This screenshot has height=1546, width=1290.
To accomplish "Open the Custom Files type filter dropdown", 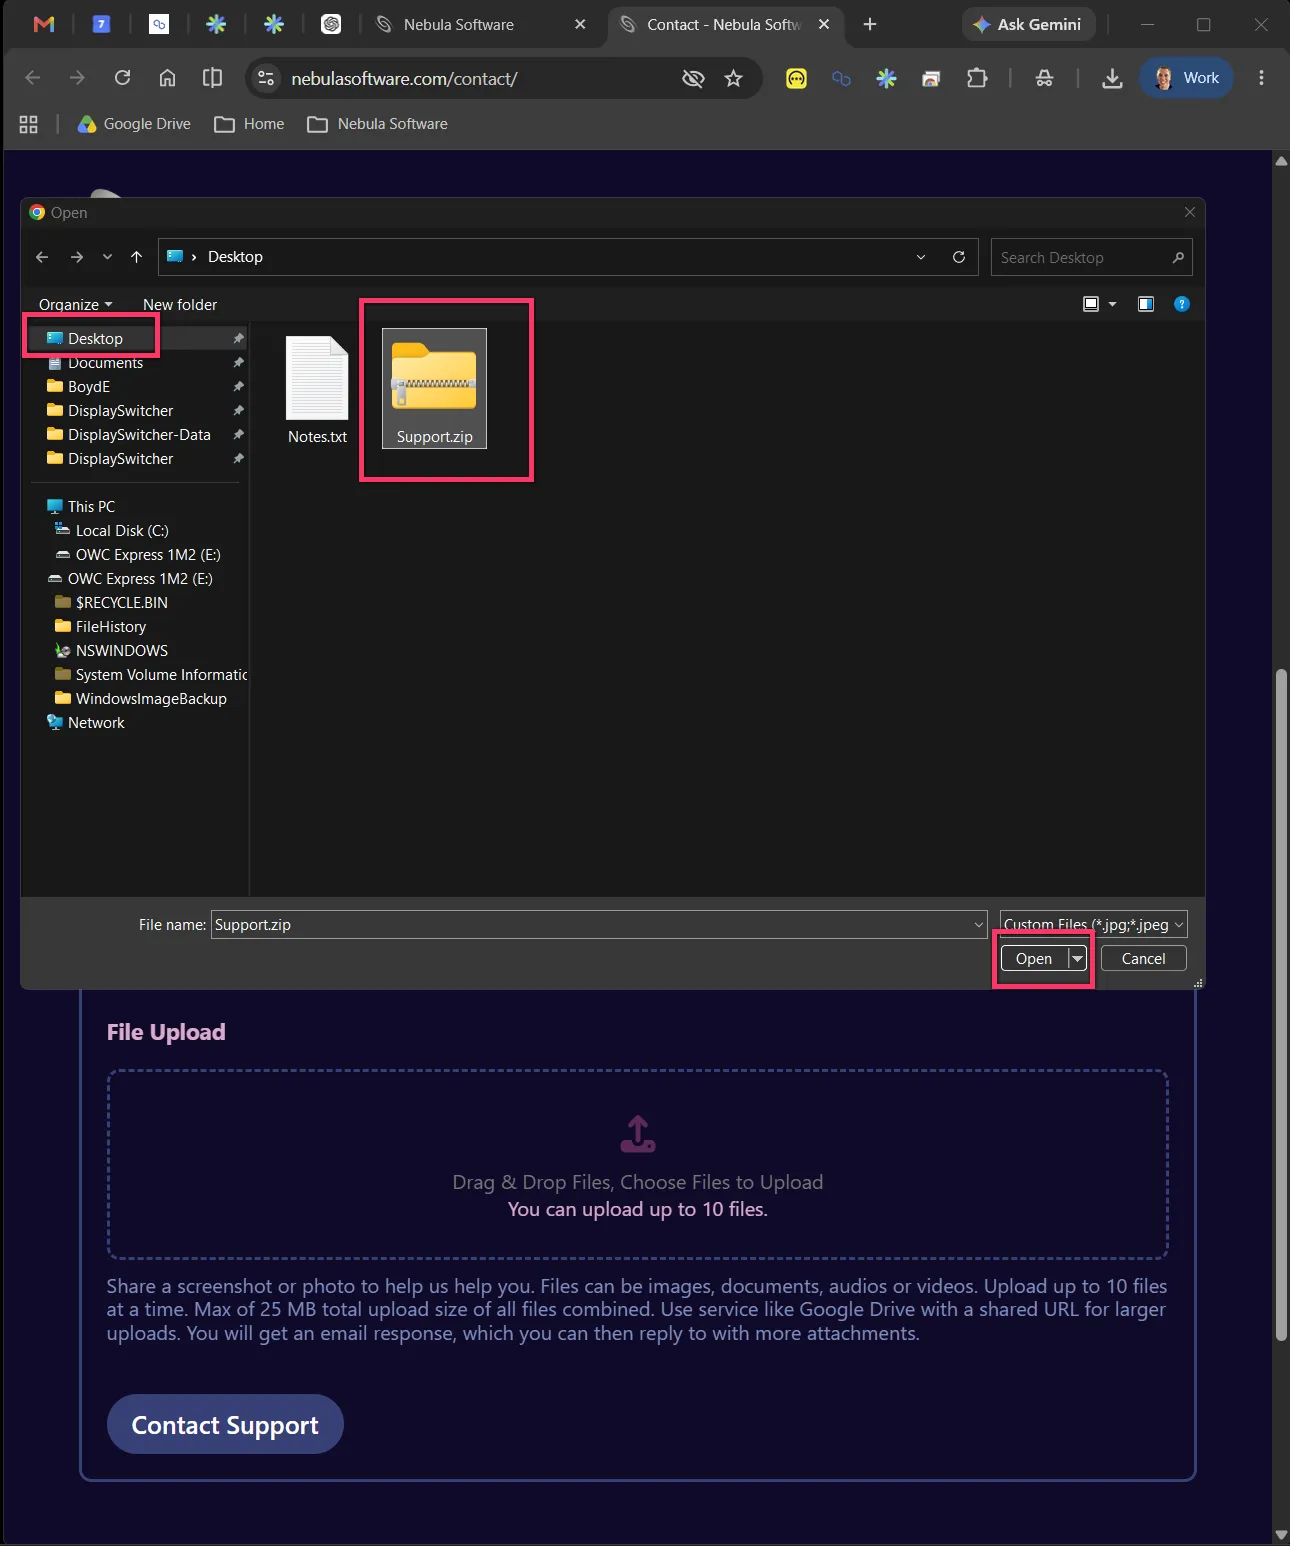I will [1093, 925].
